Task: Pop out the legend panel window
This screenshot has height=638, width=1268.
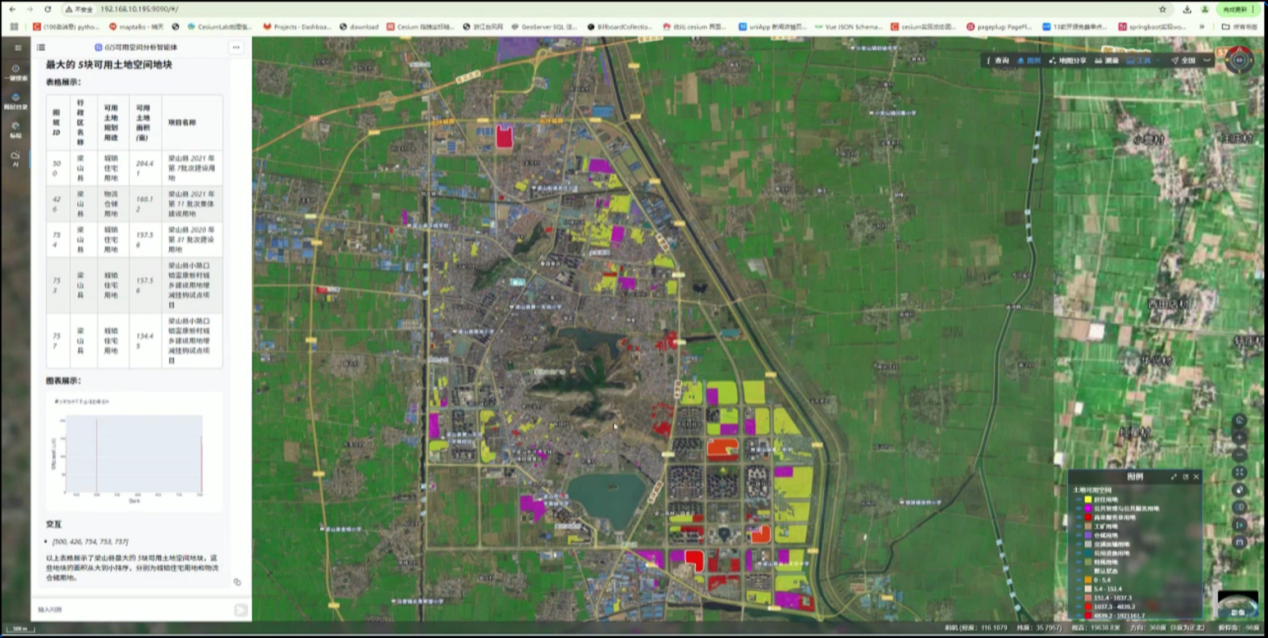Action: [x=1185, y=477]
